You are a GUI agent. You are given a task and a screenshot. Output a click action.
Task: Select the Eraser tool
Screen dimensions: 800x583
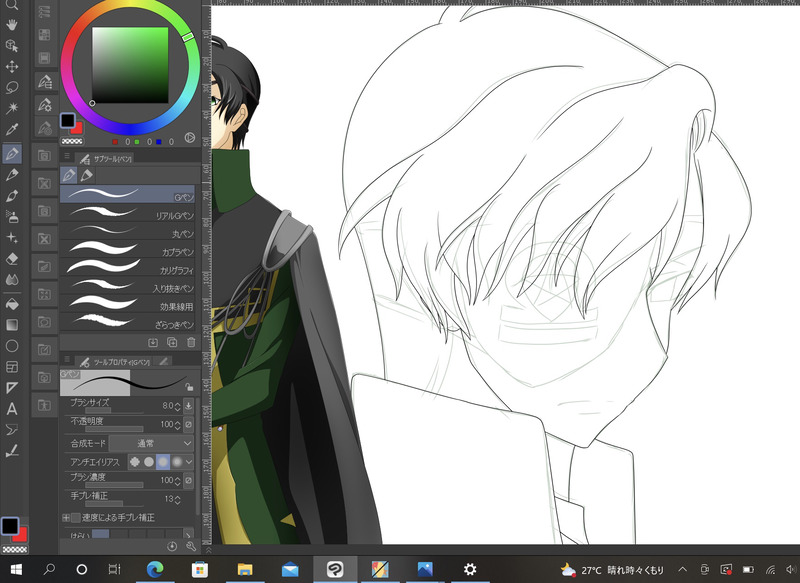tap(12, 259)
